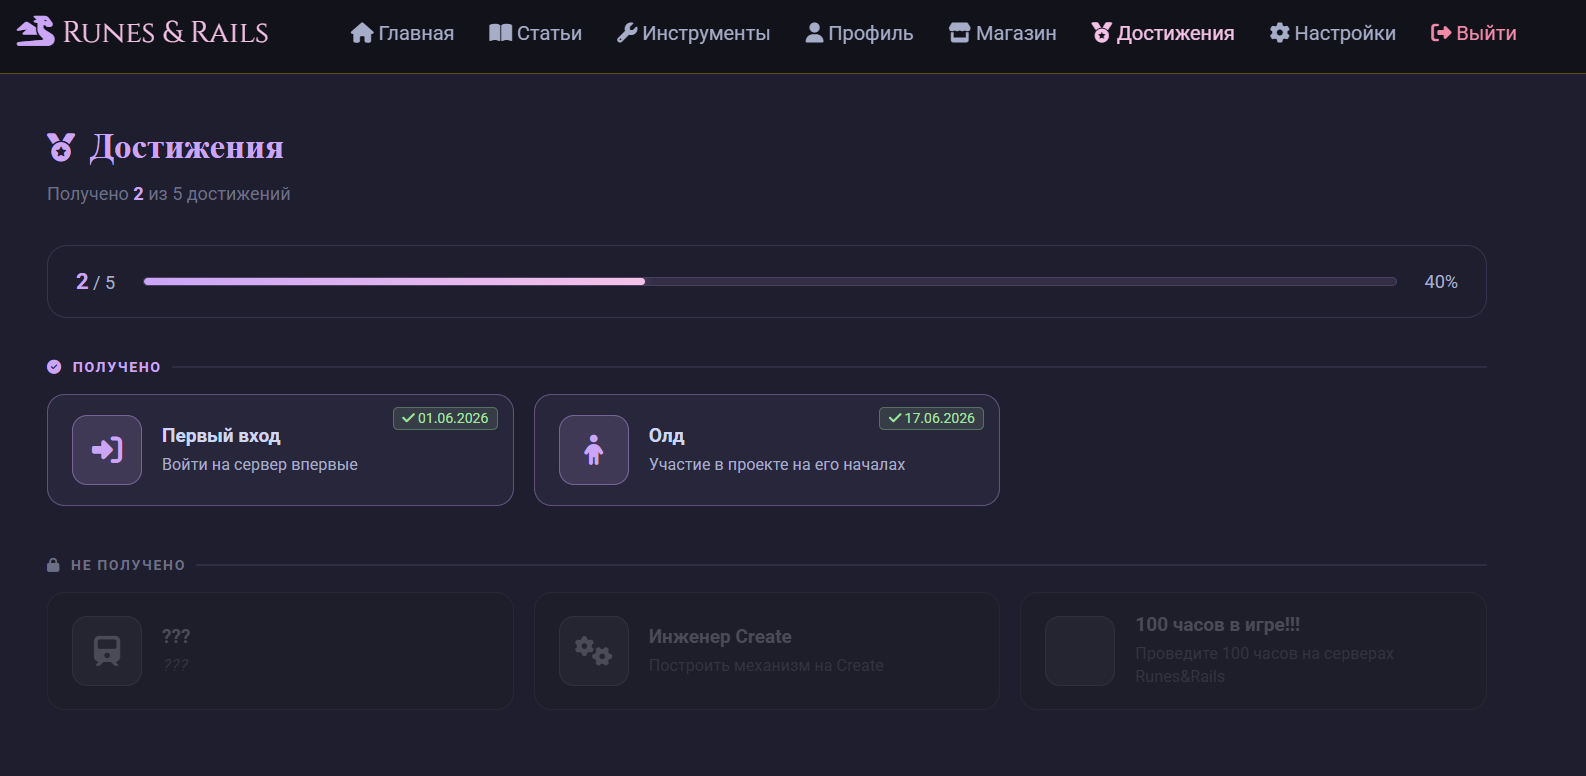Click the Олд achievement title
The width and height of the screenshot is (1586, 776).
667,436
